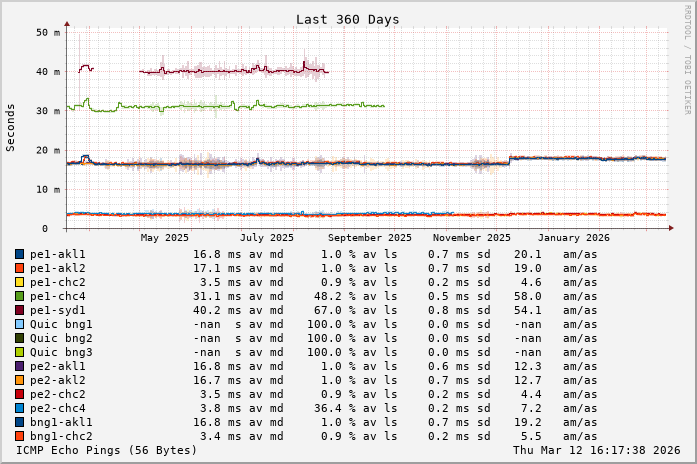Screen dimensions: 697x464
Task: Click the pe1-akl1 legend color swatch
Action: (x=19, y=254)
